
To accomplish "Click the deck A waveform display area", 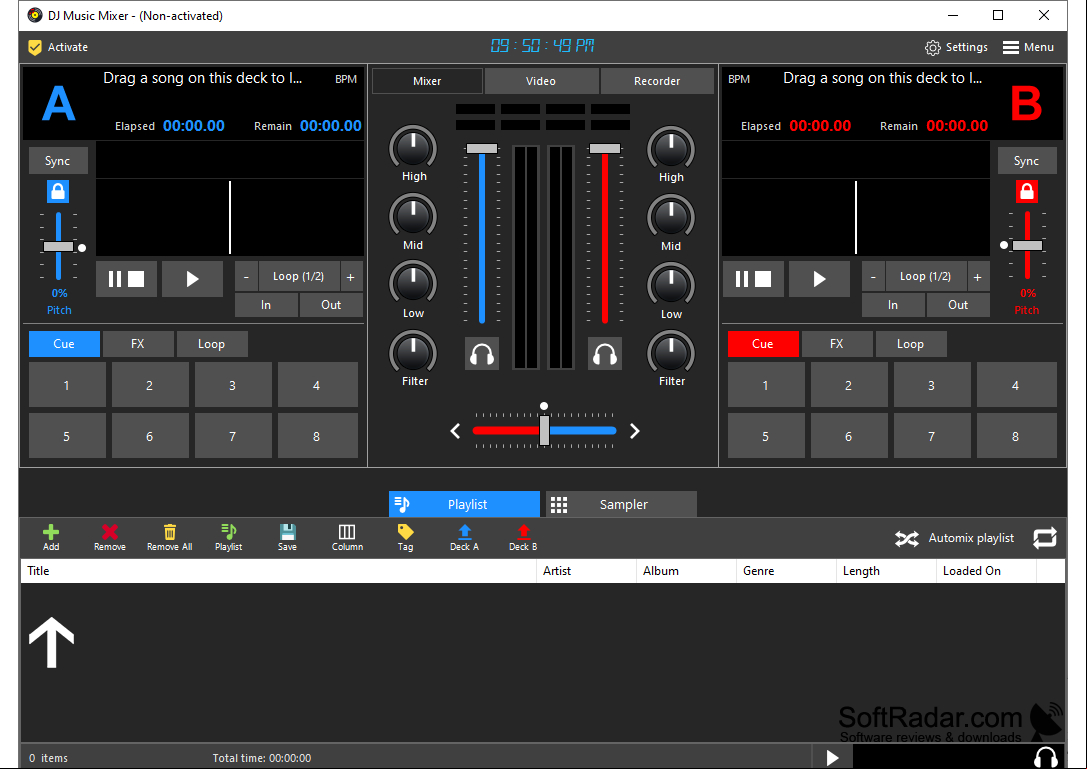I will point(230,199).
